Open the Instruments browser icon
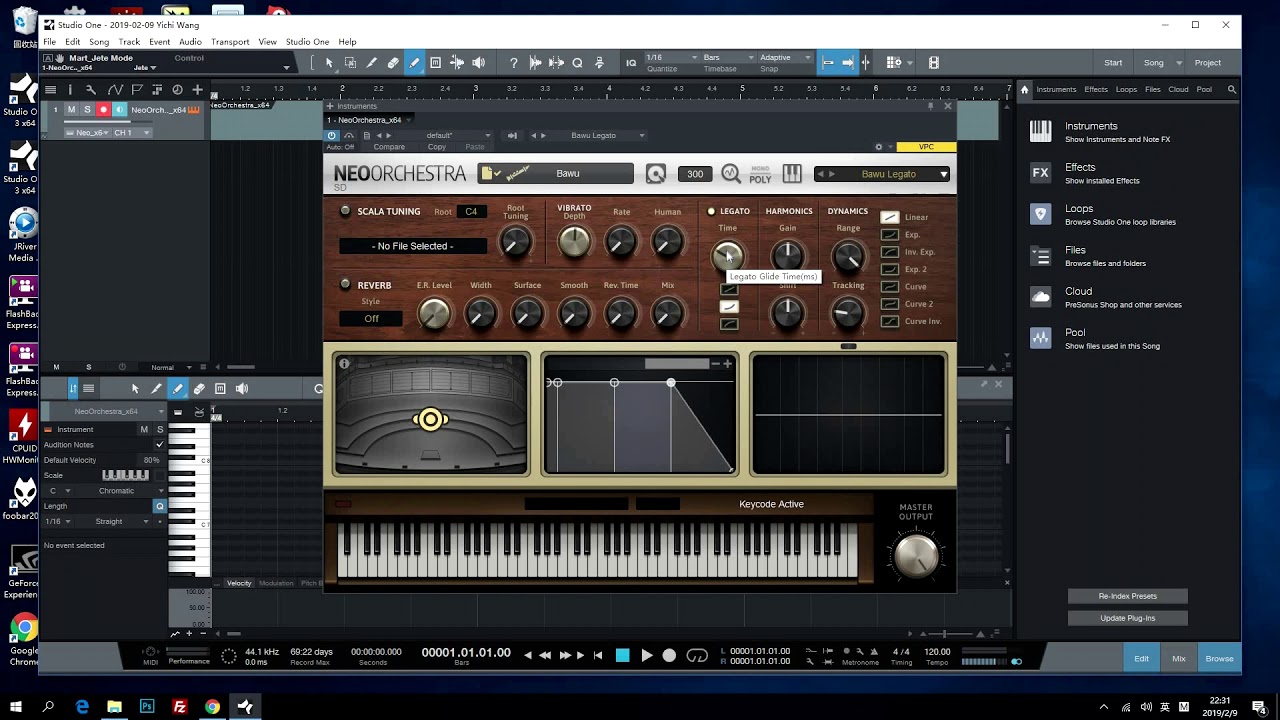The height and width of the screenshot is (720, 1280). coord(1040,131)
